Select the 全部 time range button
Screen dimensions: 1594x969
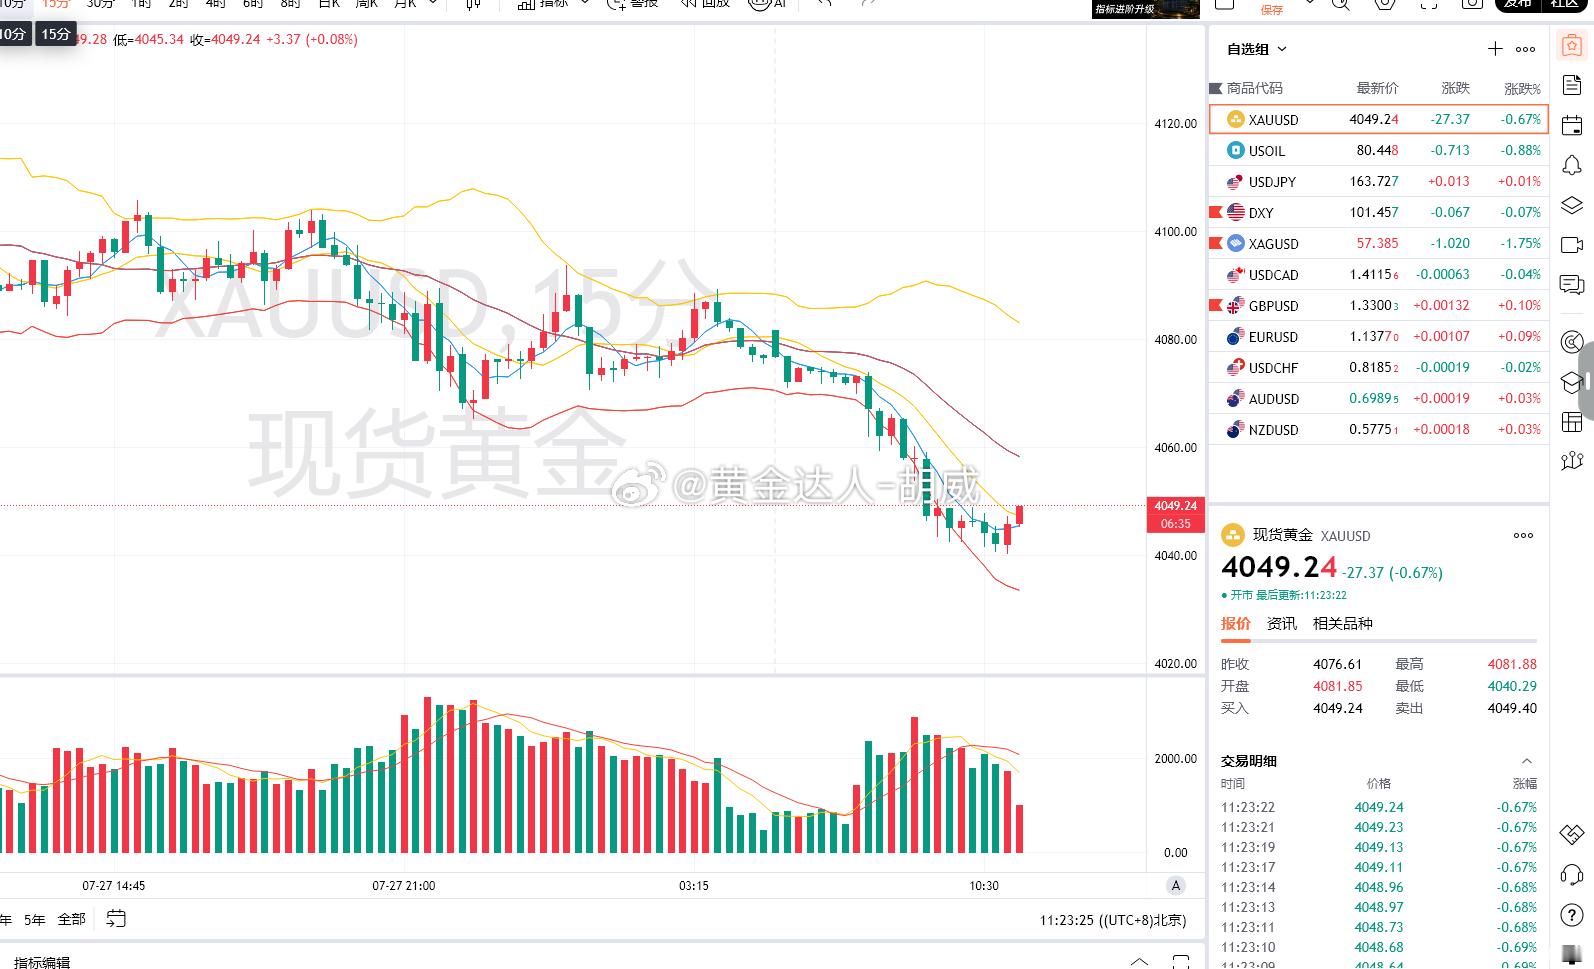(72, 919)
